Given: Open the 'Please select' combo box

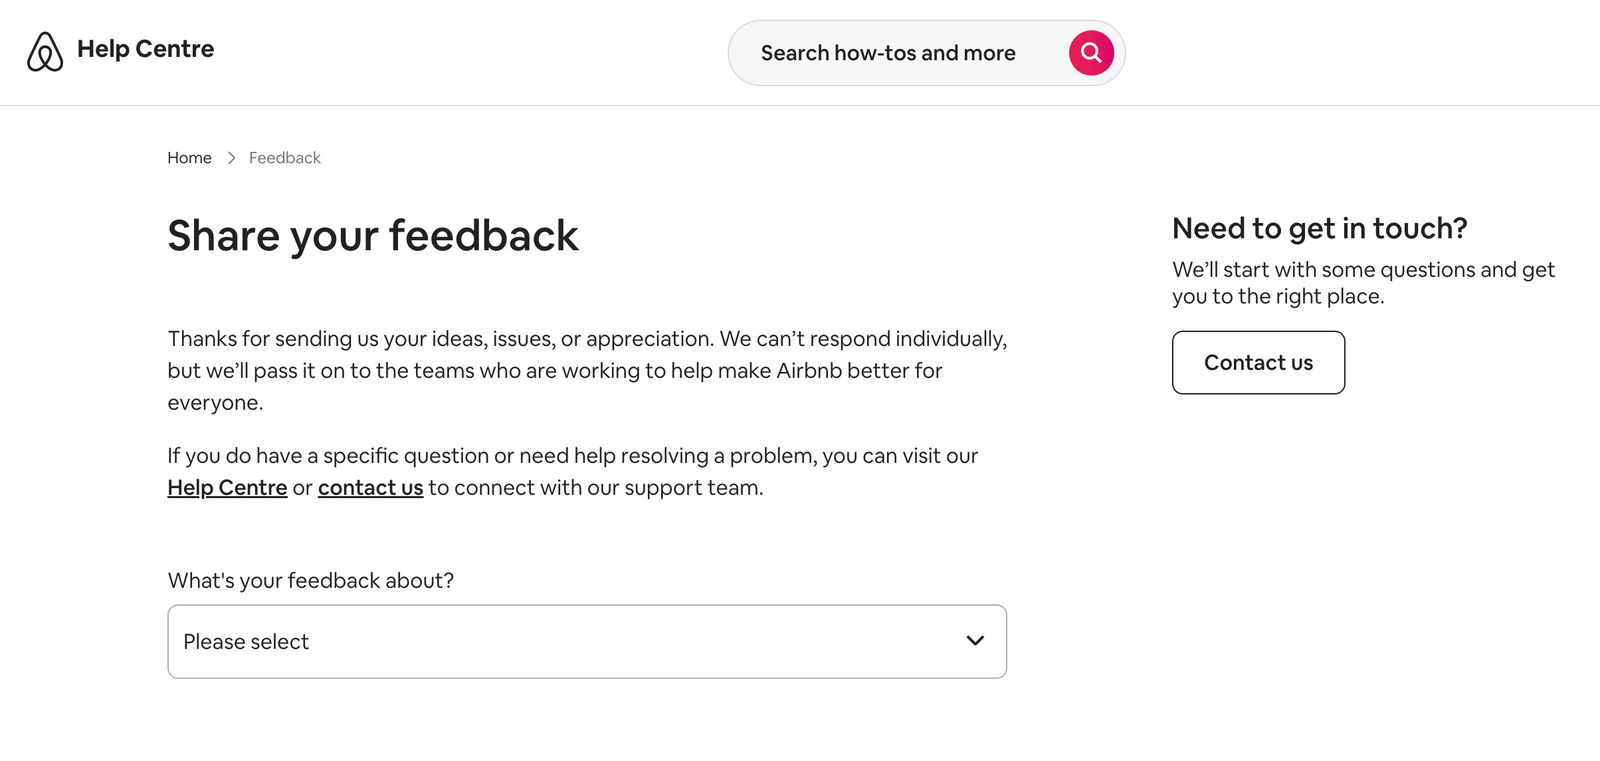Looking at the screenshot, I should (x=587, y=641).
